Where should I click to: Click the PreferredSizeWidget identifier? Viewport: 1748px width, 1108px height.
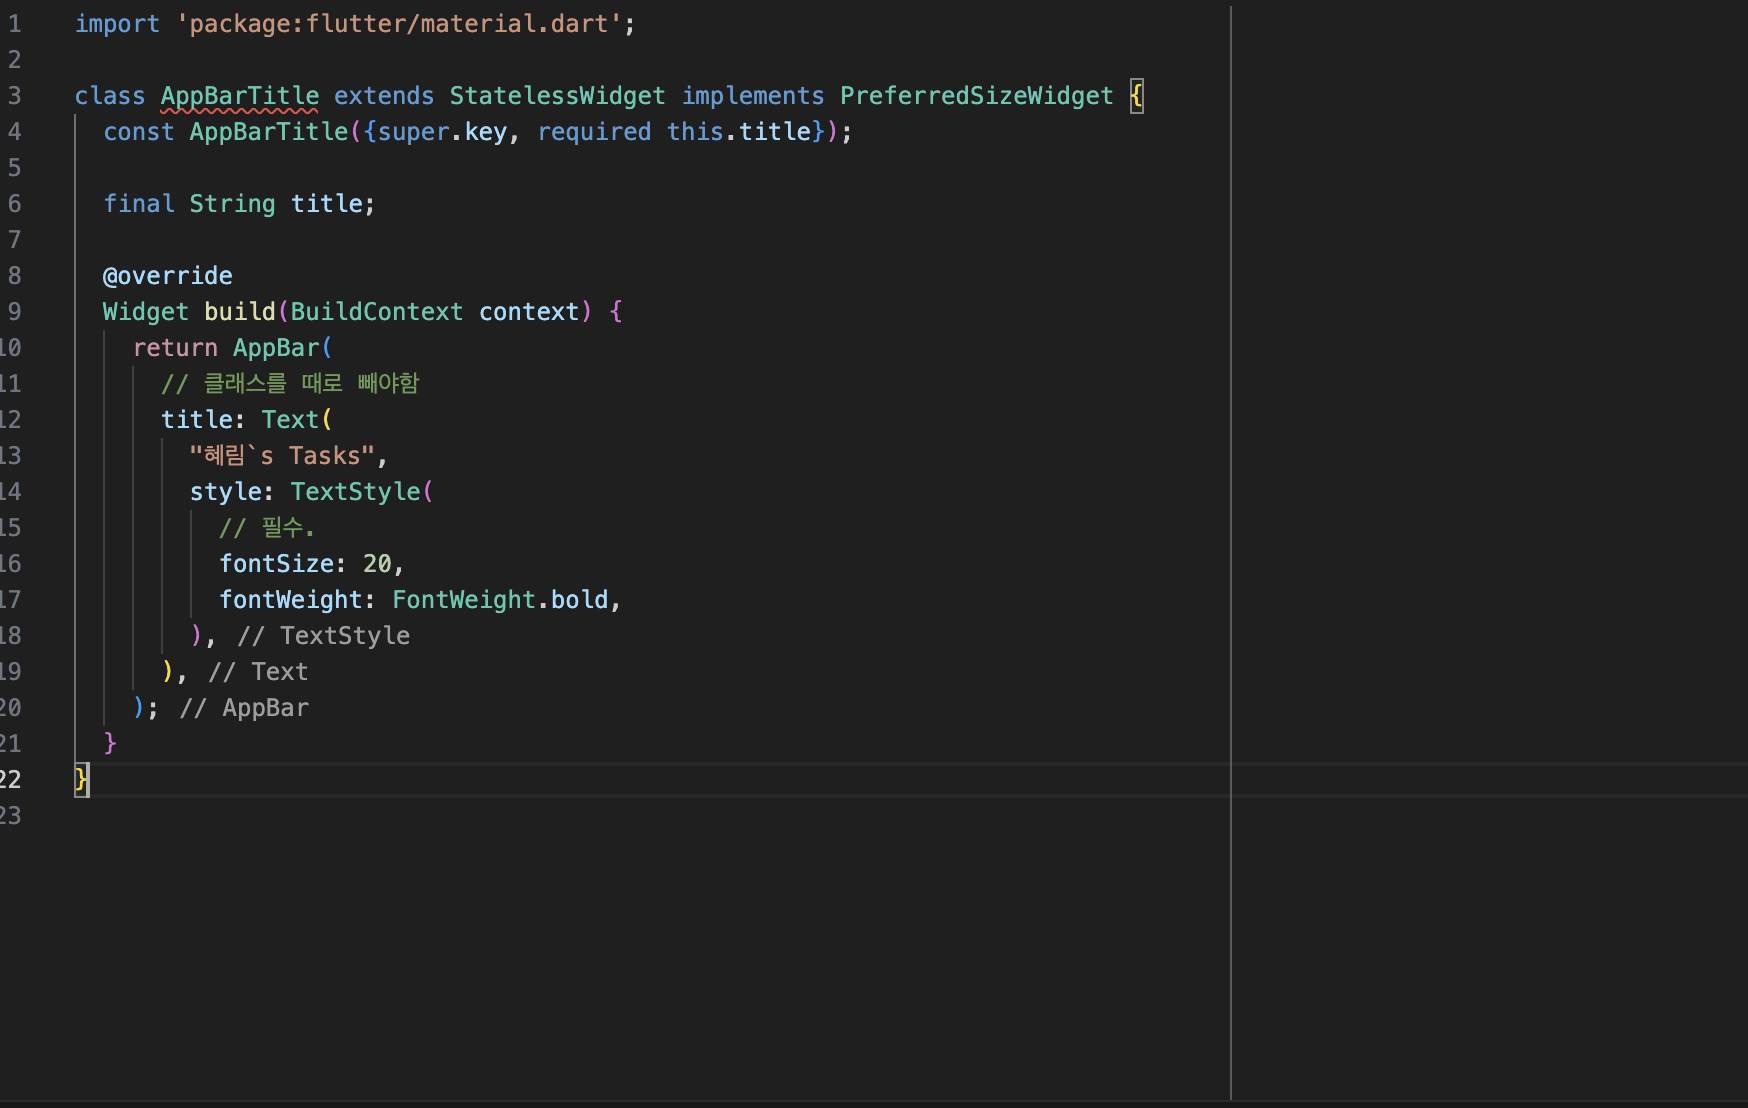(976, 96)
